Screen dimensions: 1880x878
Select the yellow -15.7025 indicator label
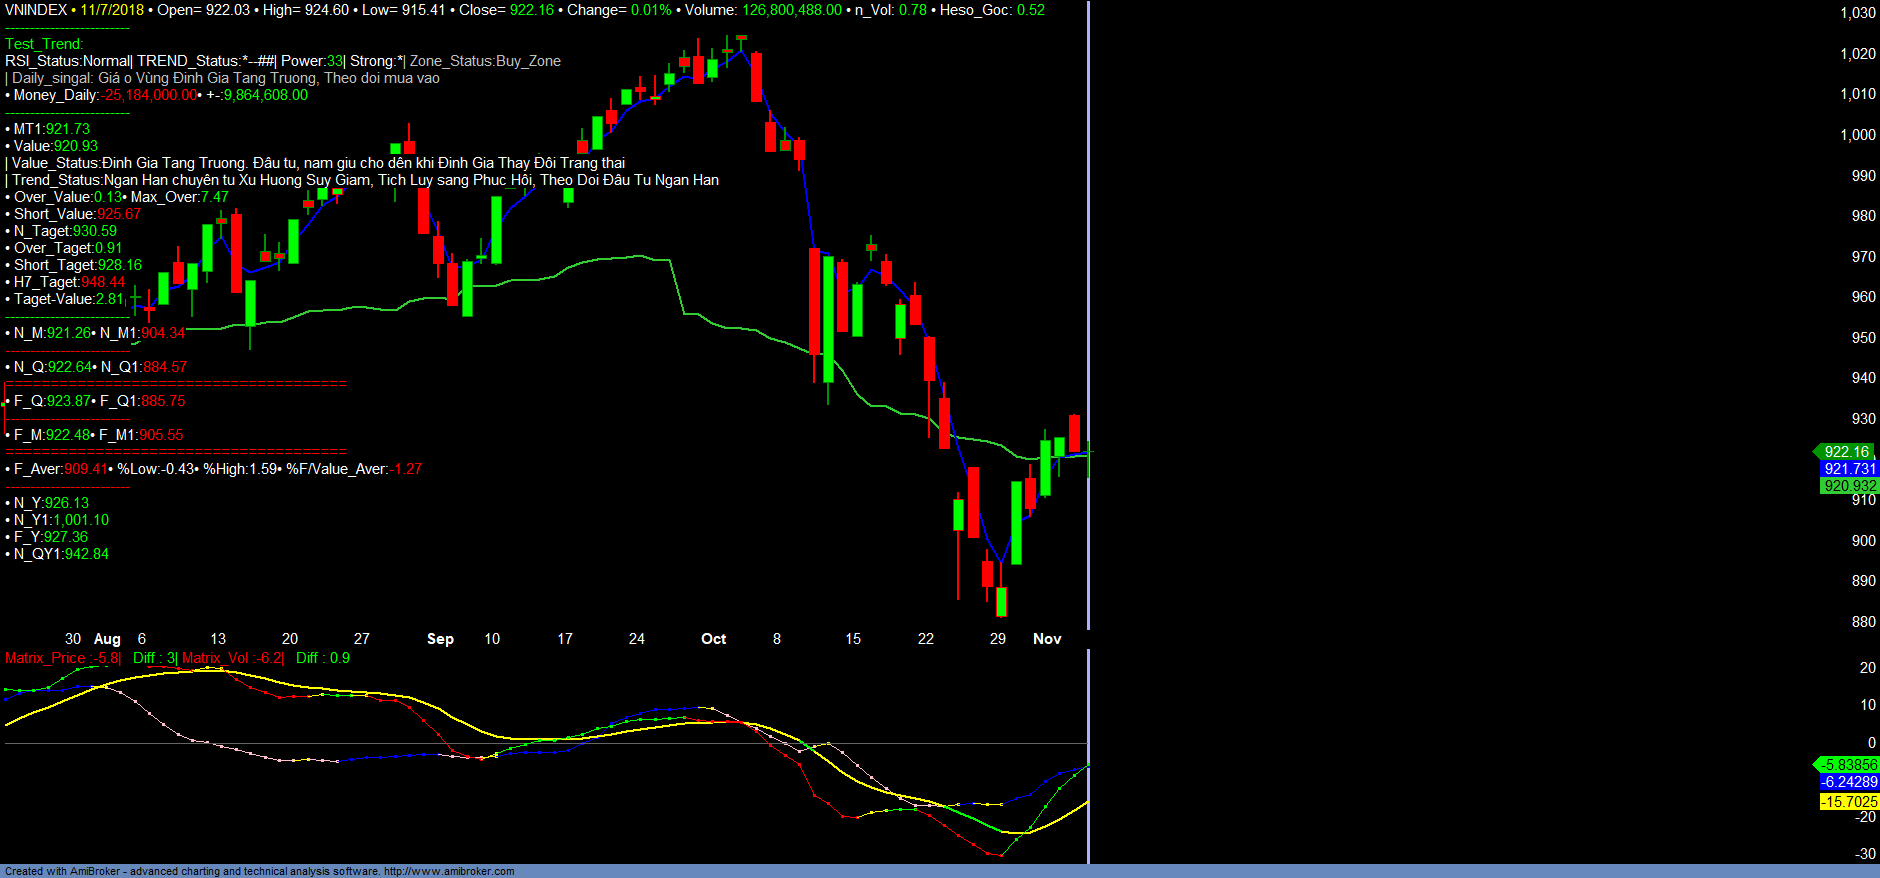coord(1849,802)
